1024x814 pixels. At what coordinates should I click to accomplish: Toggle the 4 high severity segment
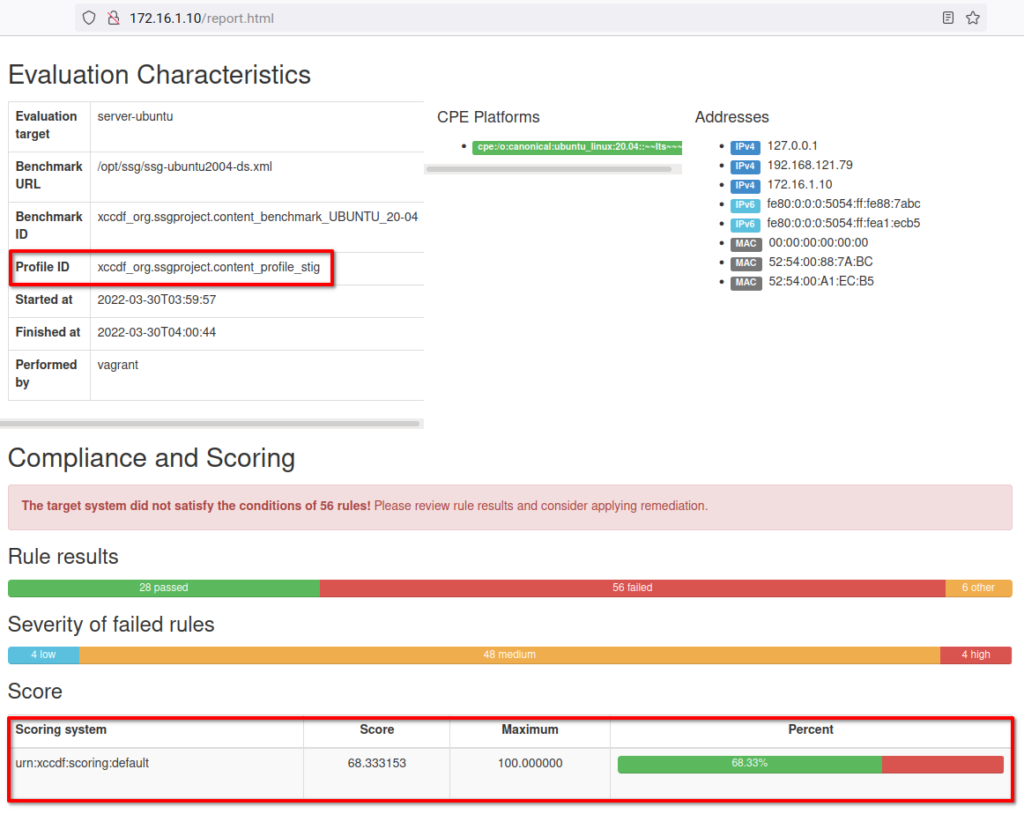tap(977, 655)
